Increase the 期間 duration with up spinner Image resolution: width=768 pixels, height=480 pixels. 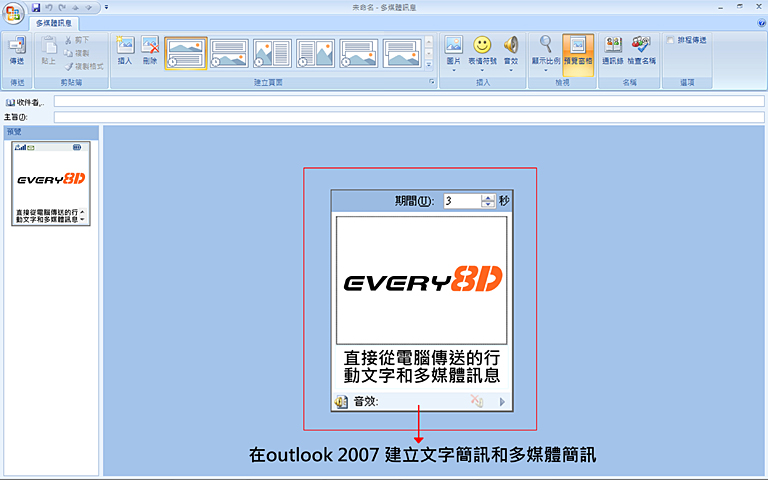click(488, 198)
